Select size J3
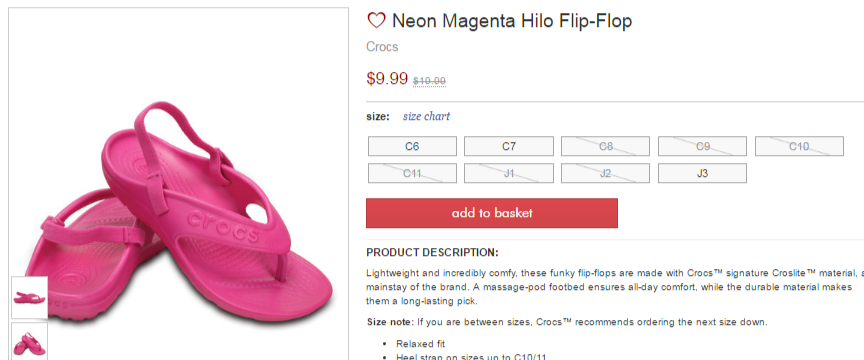864x360 pixels. coord(702,173)
